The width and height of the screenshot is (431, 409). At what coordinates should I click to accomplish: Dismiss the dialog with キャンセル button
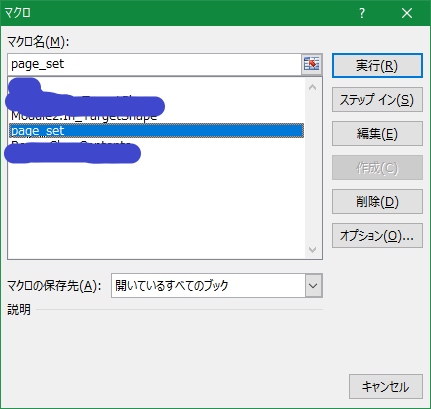tap(386, 387)
